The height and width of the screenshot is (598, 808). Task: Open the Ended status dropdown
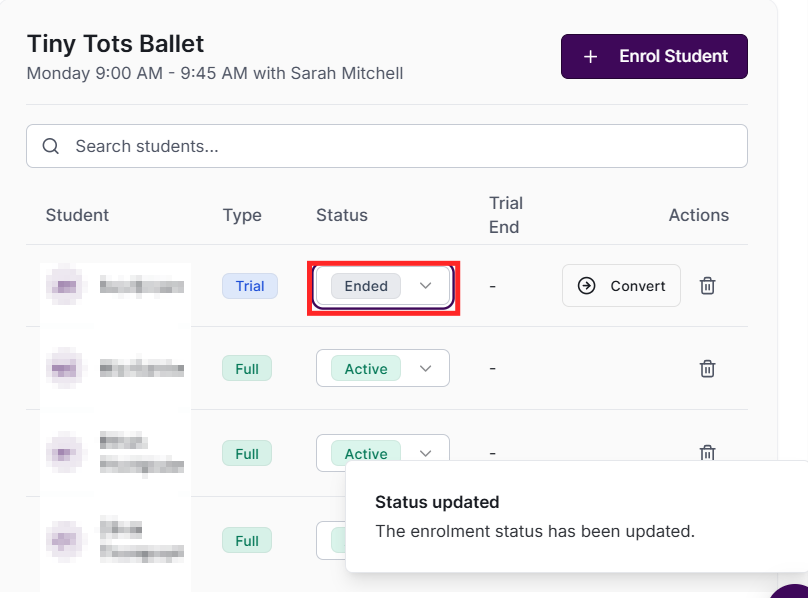(x=383, y=286)
